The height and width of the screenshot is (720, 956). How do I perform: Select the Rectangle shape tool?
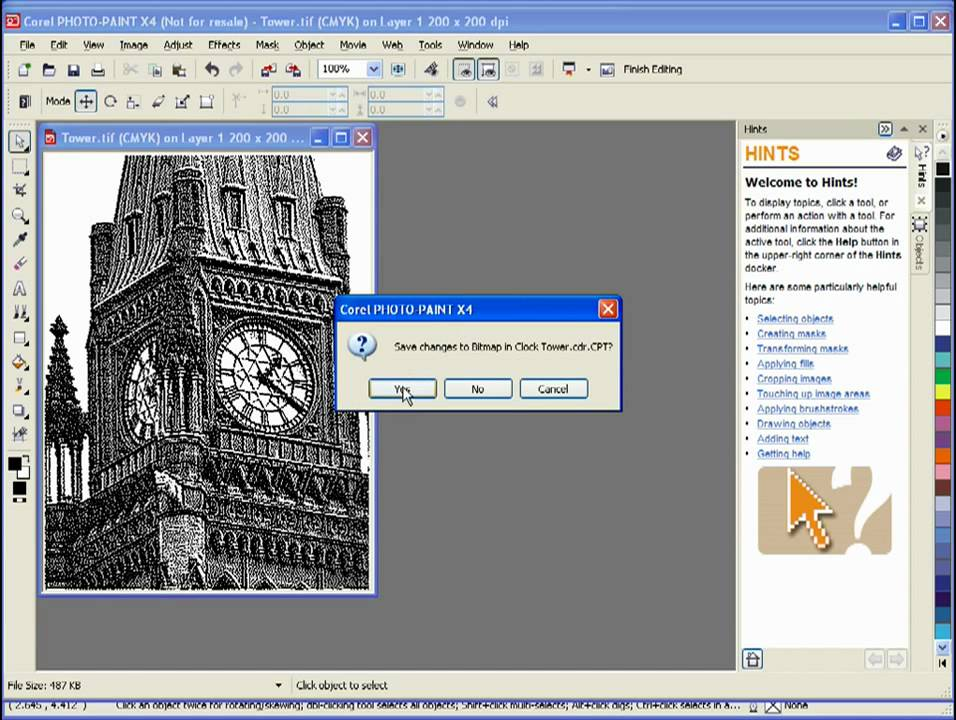pyautogui.click(x=20, y=338)
